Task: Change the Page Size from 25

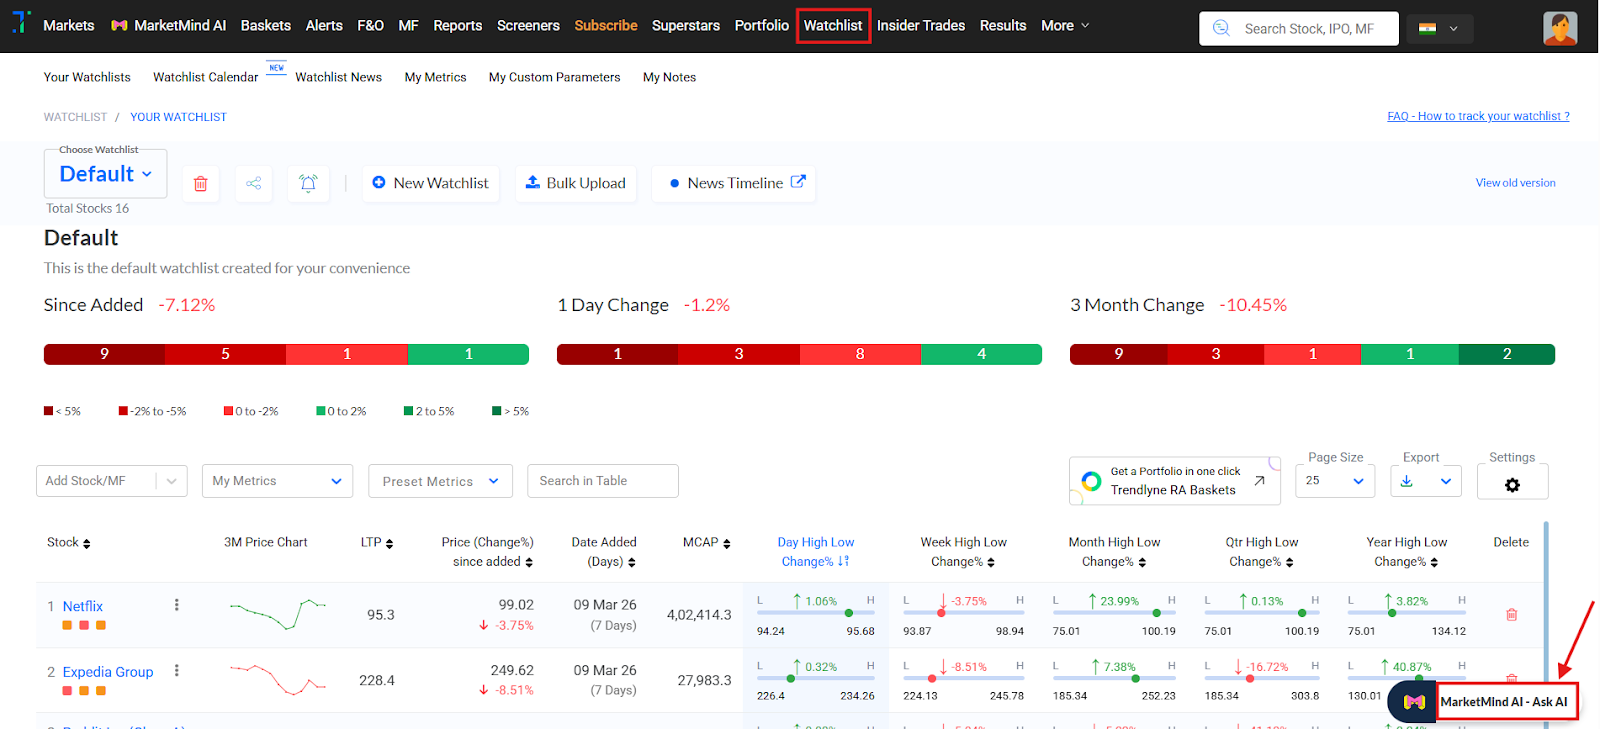Action: (1335, 481)
